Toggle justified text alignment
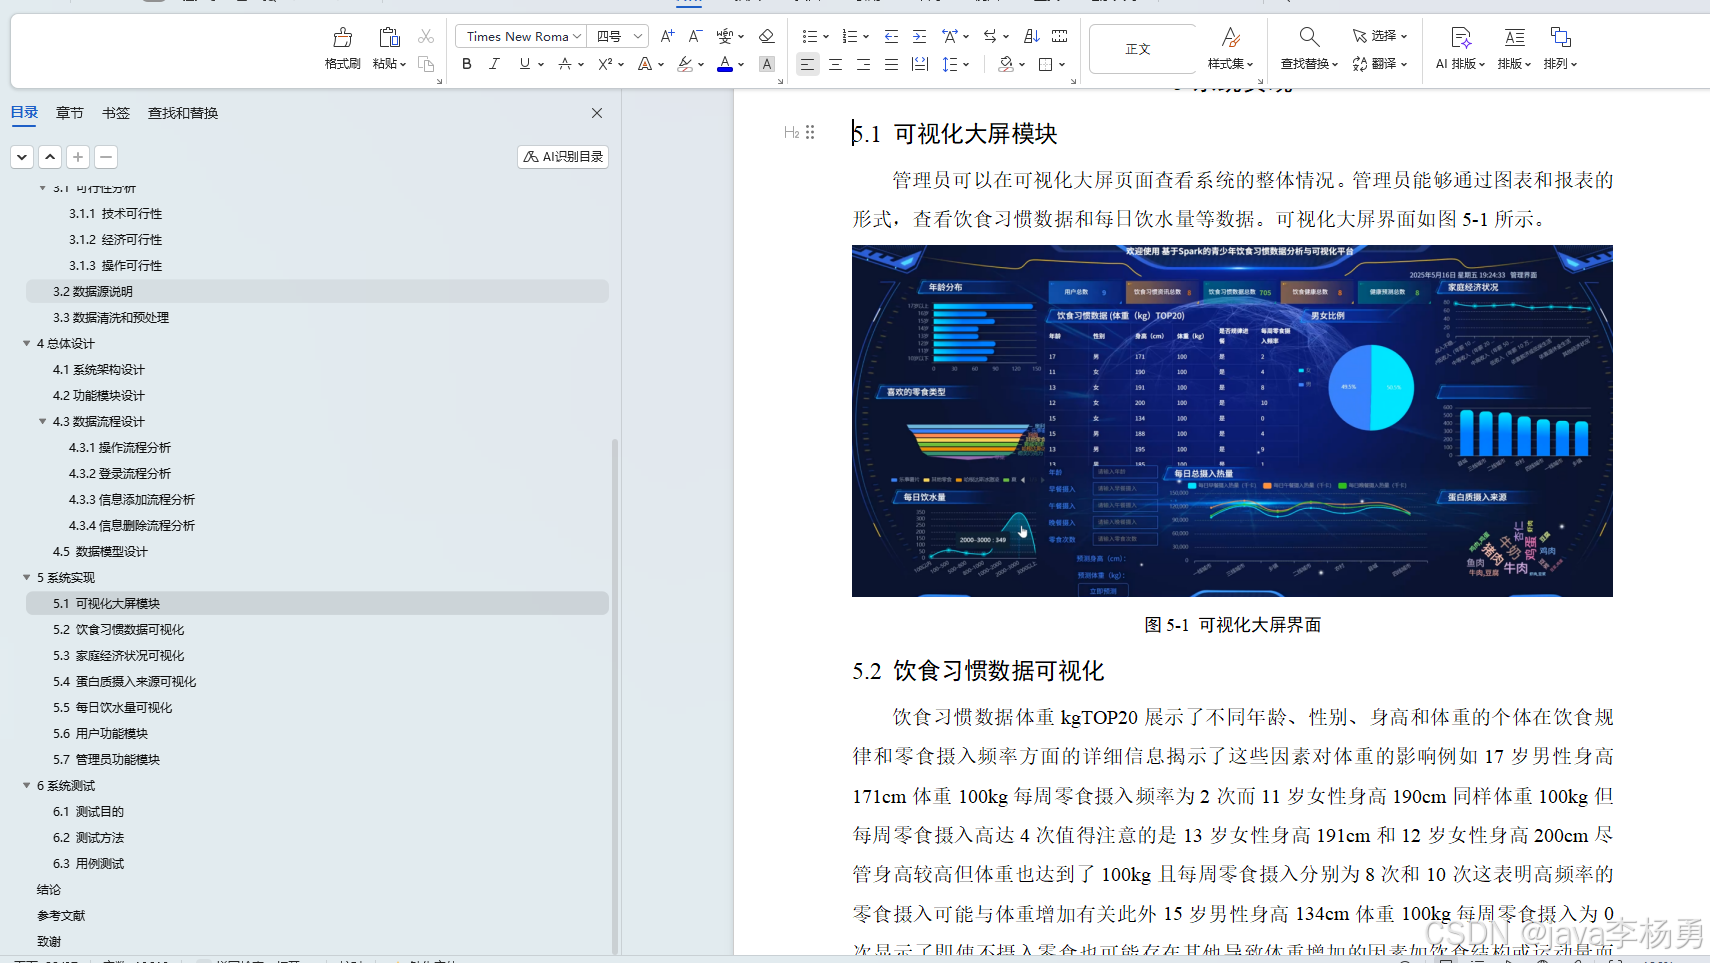Viewport: 1710px width, 963px height. click(x=891, y=64)
